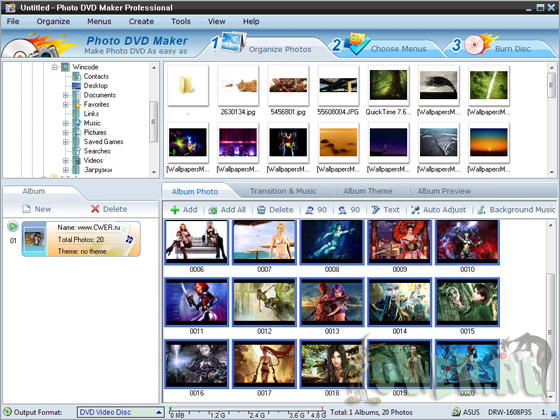Select album photo 0013
This screenshot has width=560, height=420.
pyautogui.click(x=332, y=302)
